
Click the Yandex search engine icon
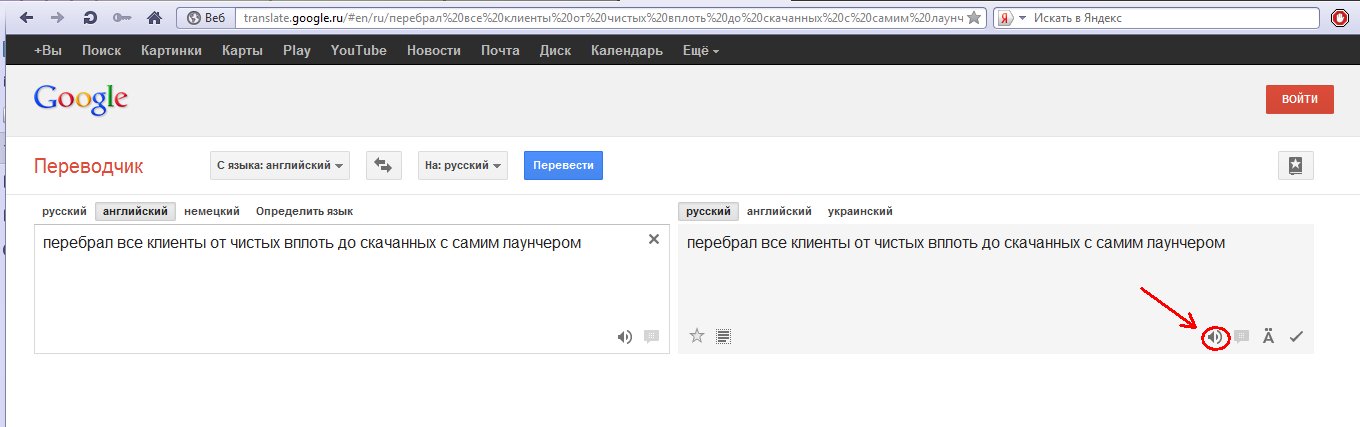[1006, 18]
